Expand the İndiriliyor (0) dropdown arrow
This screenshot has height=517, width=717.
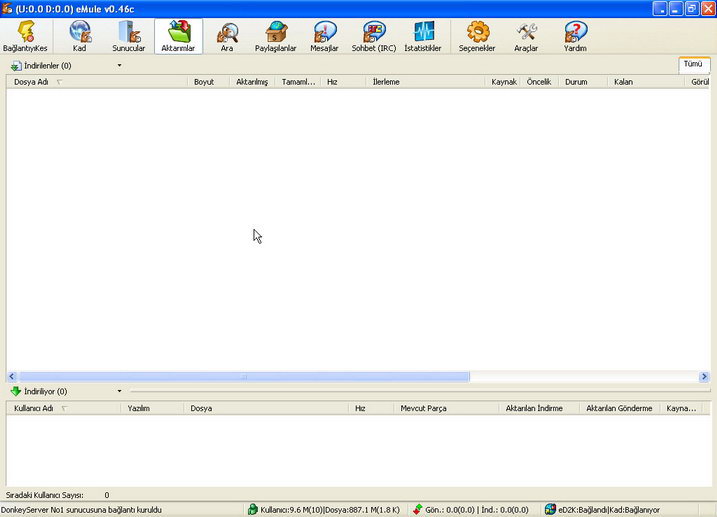[x=119, y=391]
